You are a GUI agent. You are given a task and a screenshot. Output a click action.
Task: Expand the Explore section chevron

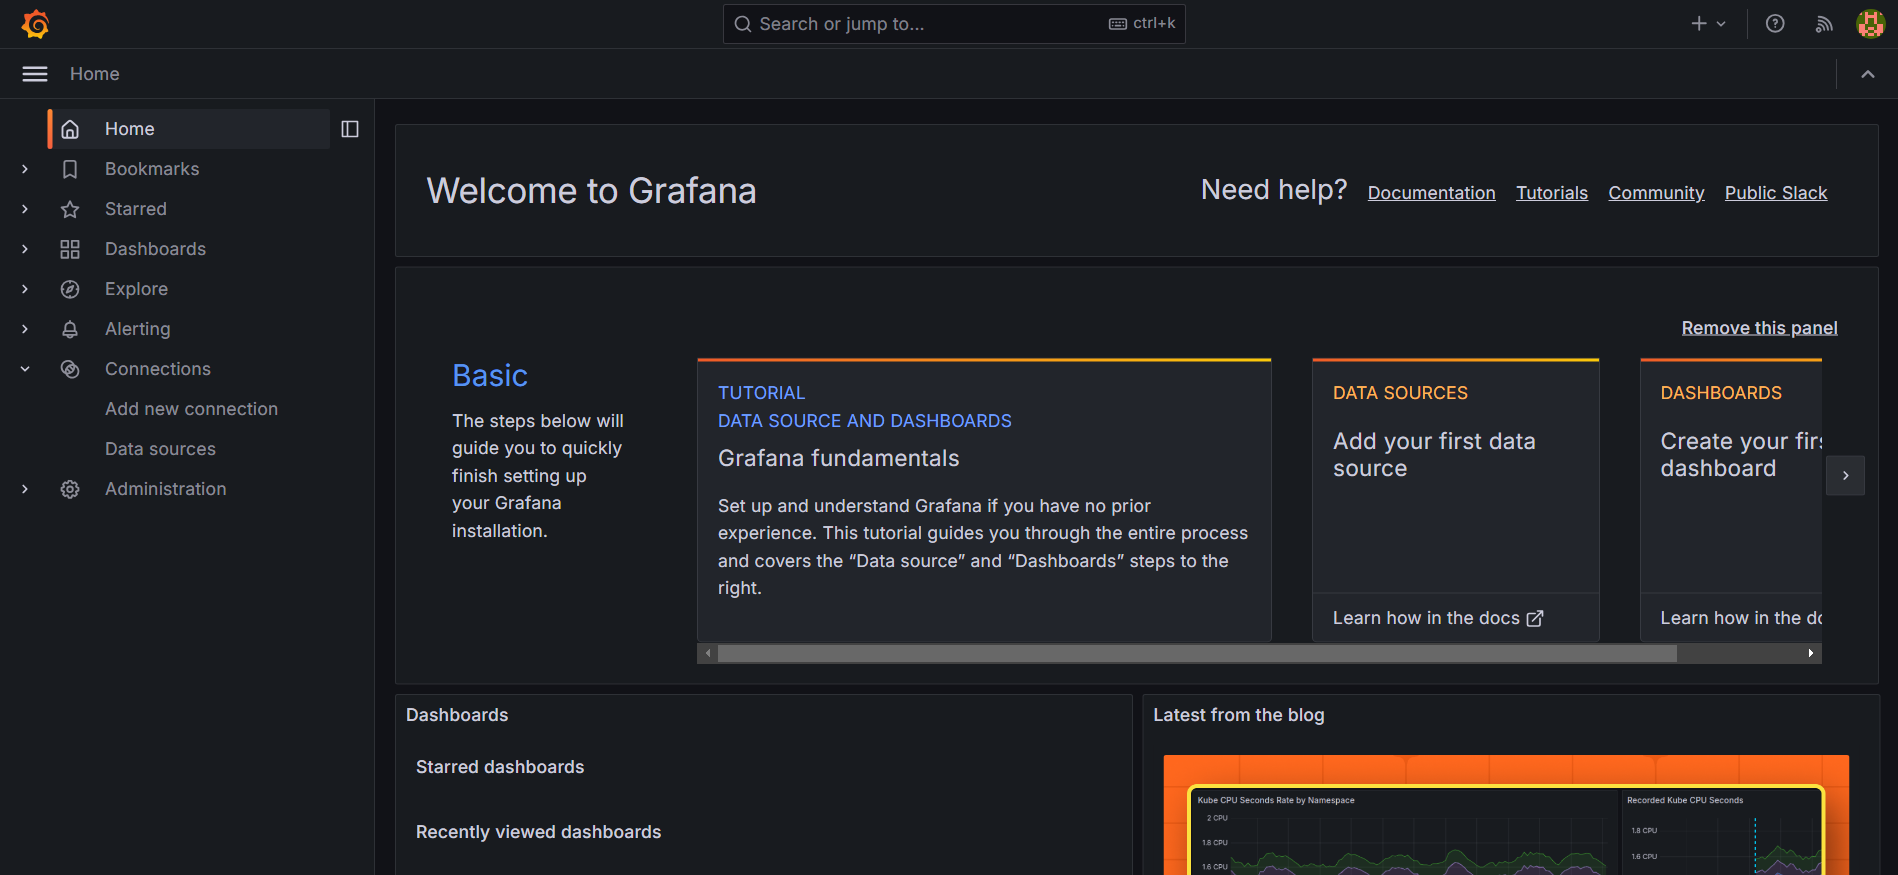pyautogui.click(x=25, y=289)
